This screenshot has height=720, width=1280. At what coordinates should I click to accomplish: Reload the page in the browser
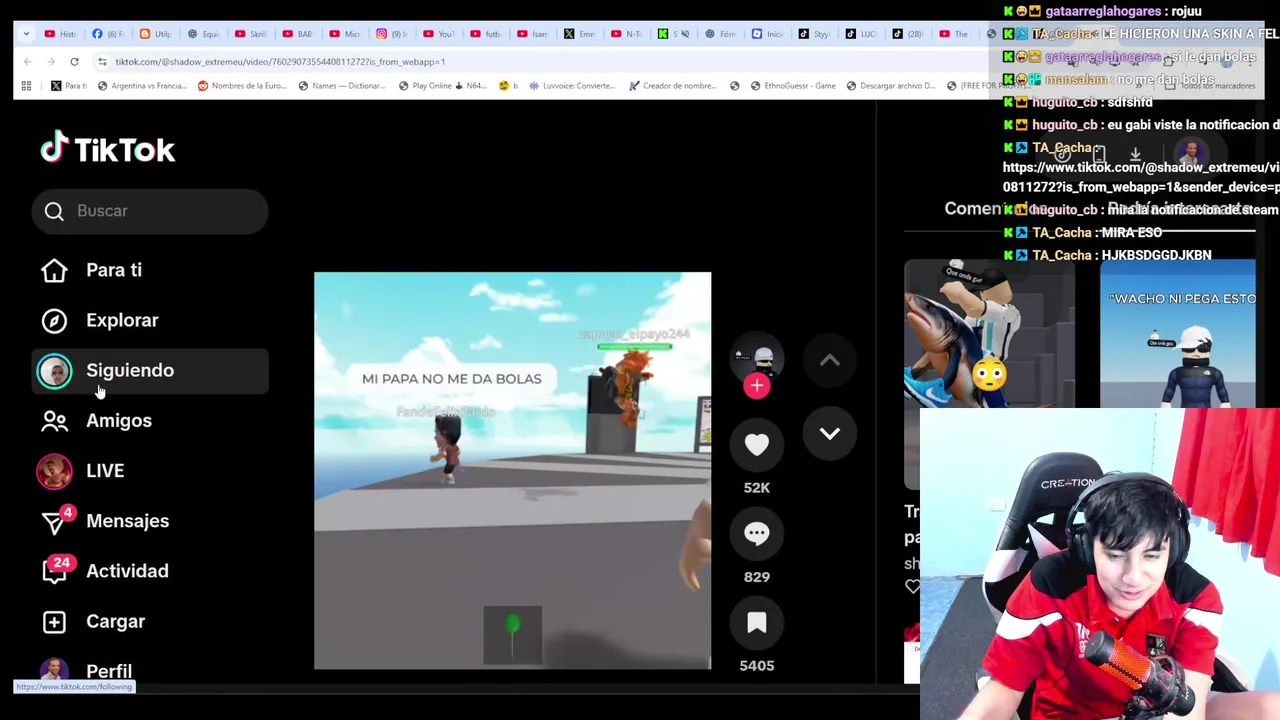tap(74, 62)
